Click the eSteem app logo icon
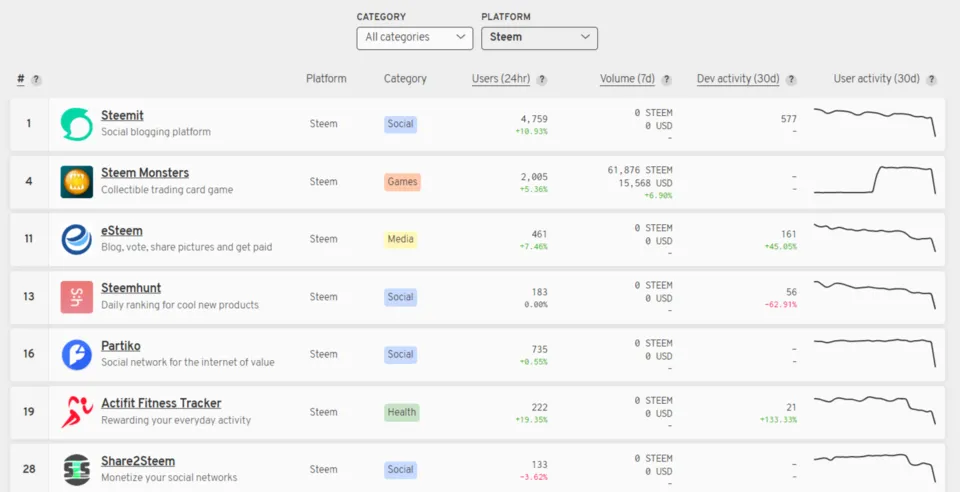This screenshot has height=492, width=960. point(77,239)
